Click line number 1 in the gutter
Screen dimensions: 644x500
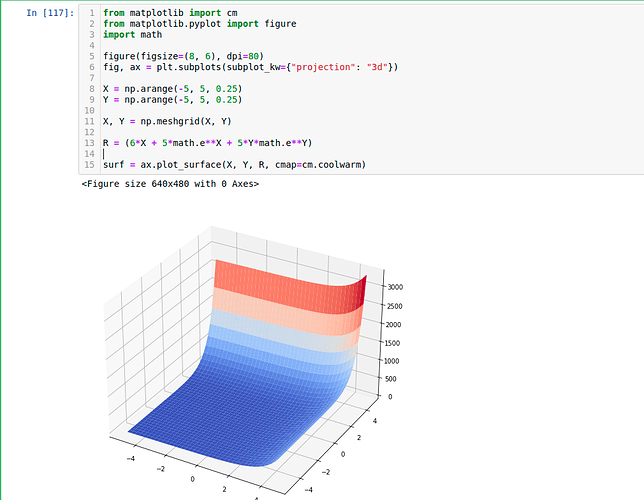92,12
